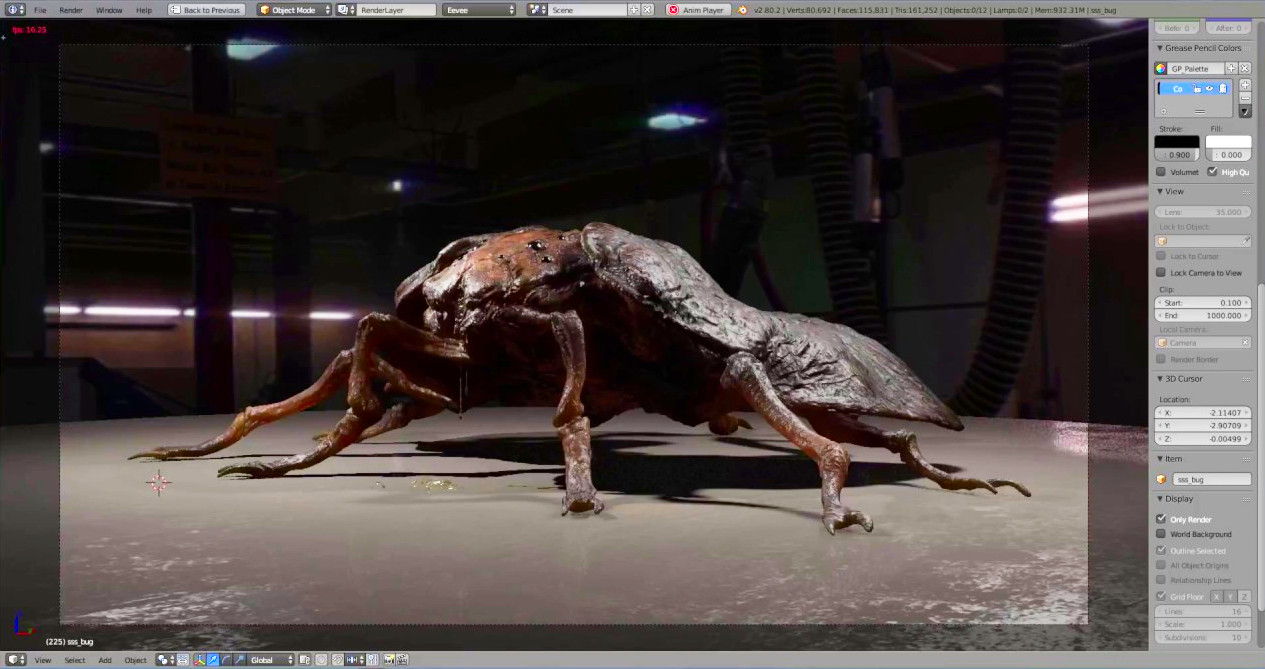Click the Back to Previous button

(205, 10)
